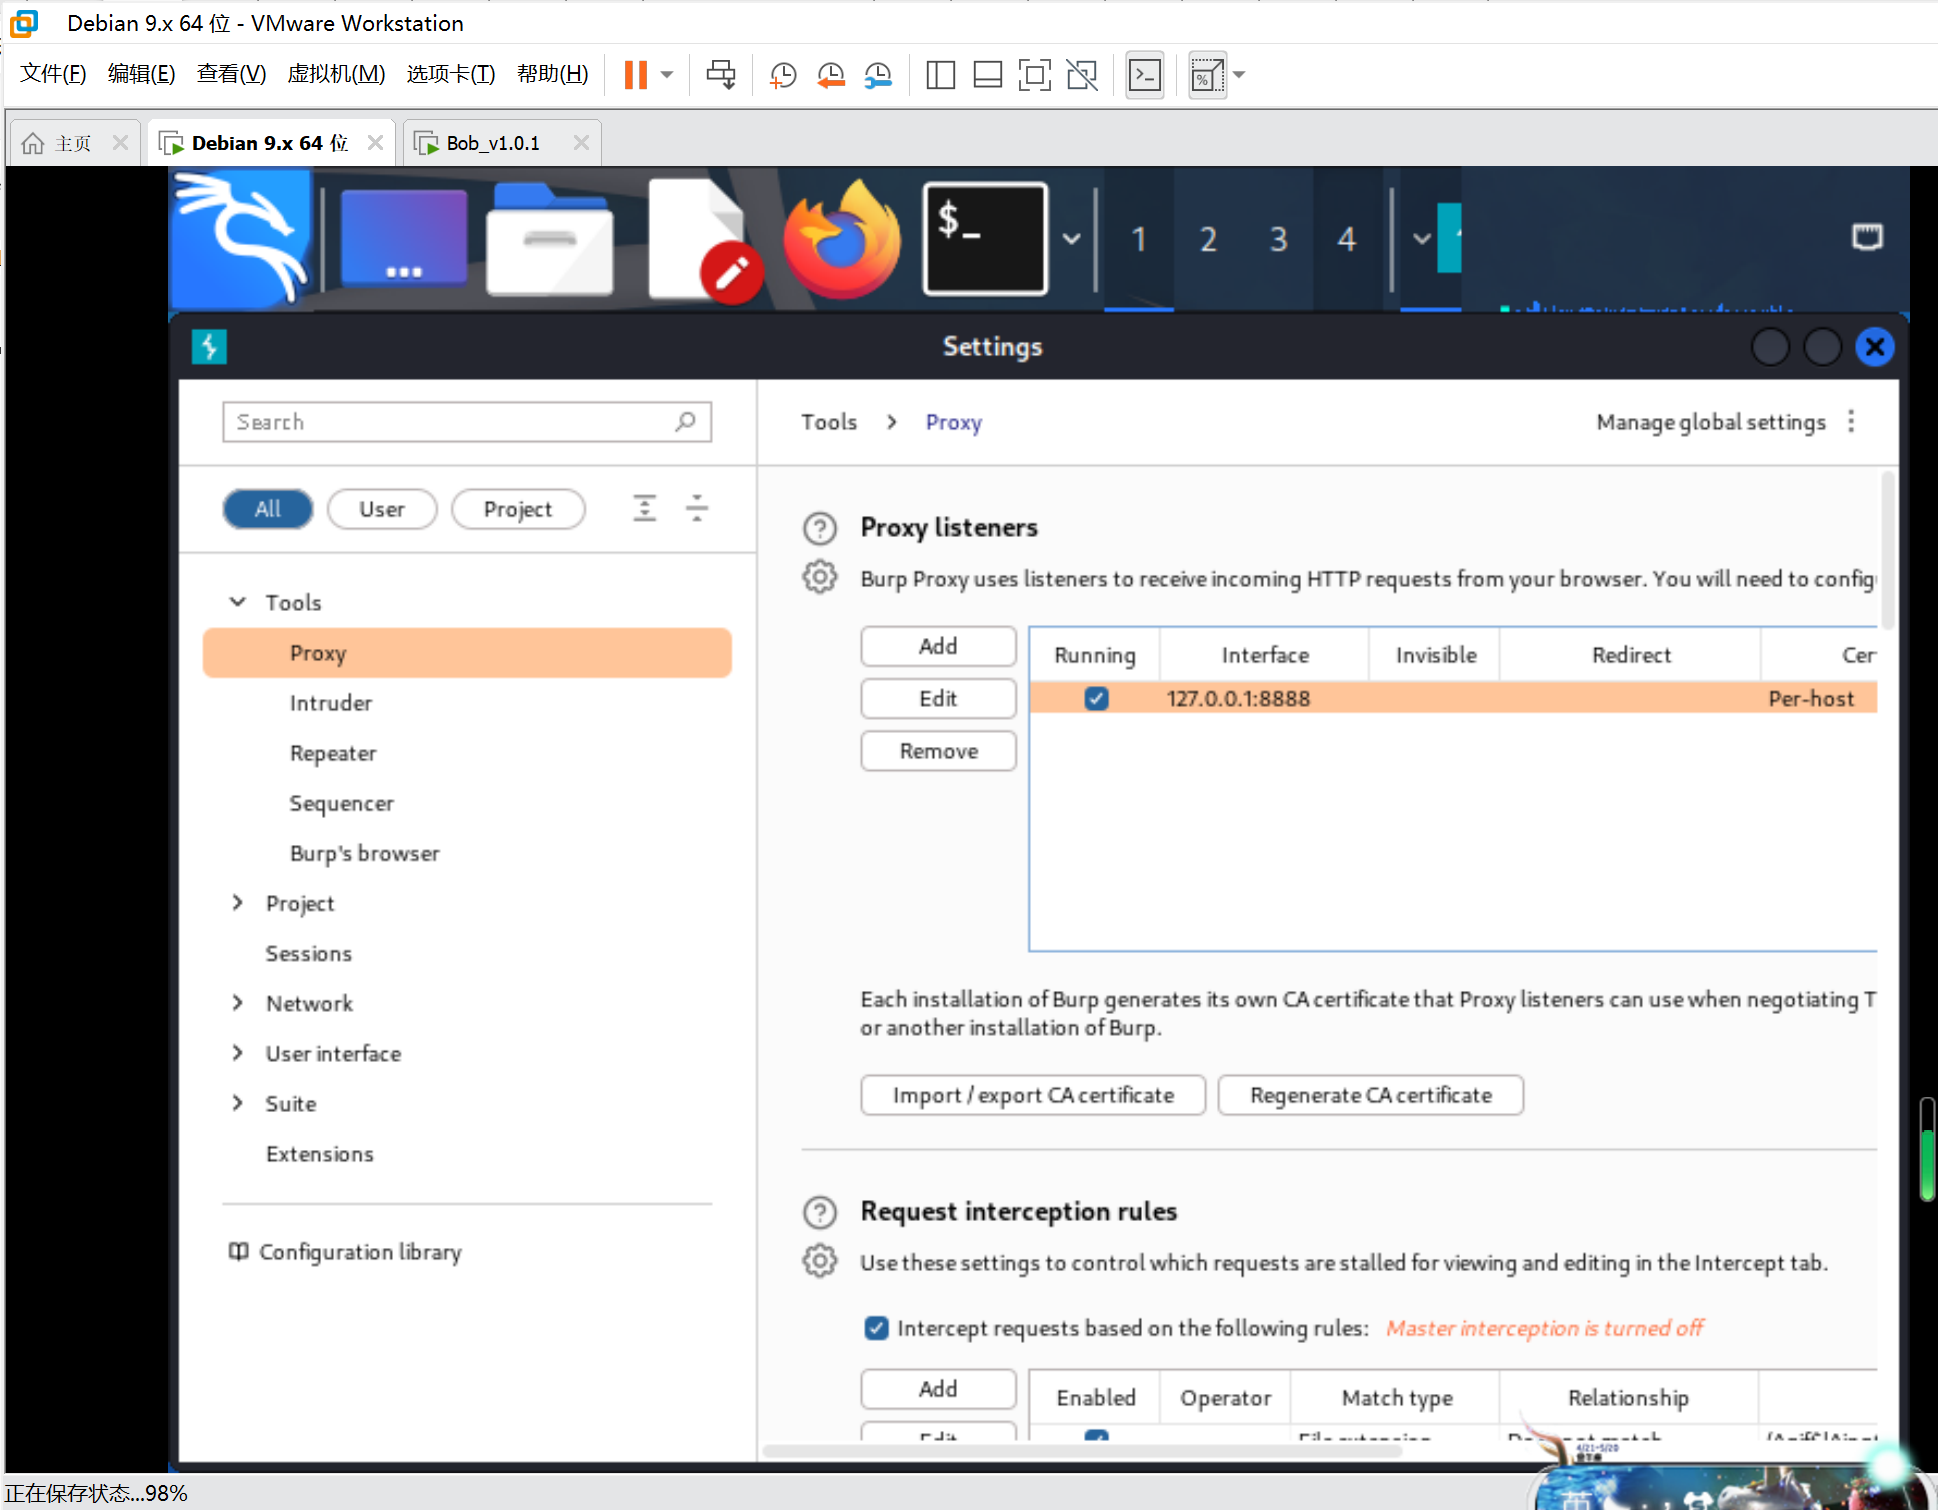Click the Request interception rules help icon

pyautogui.click(x=820, y=1212)
